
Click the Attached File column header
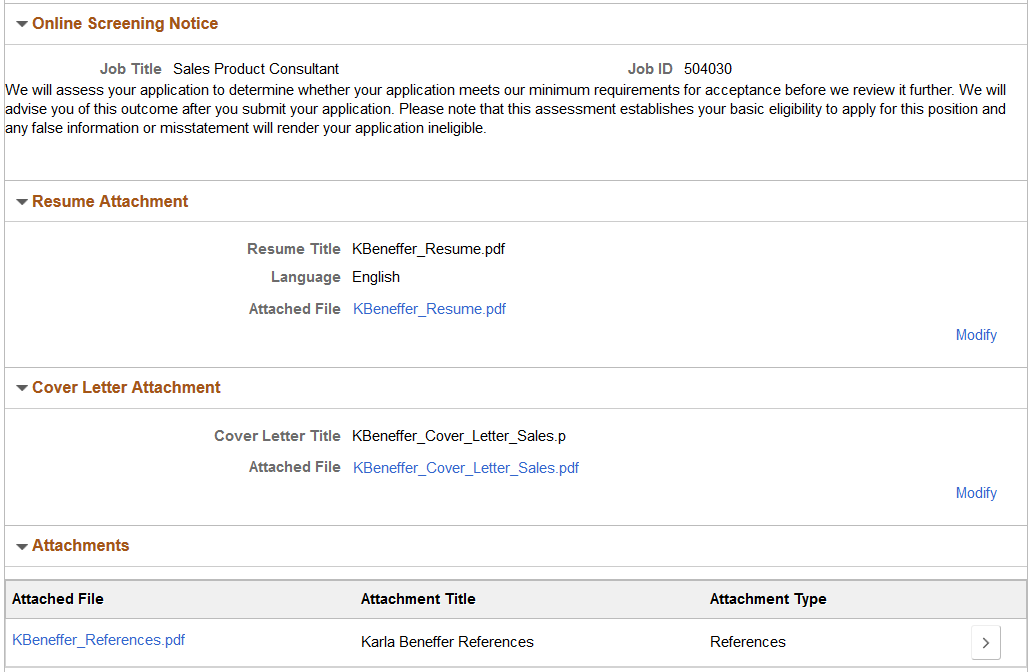click(58, 599)
